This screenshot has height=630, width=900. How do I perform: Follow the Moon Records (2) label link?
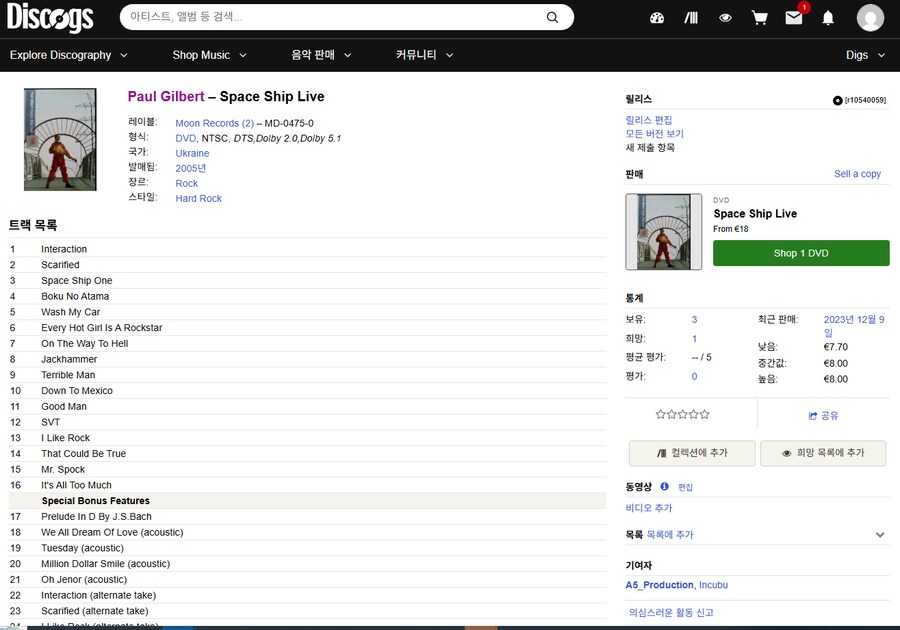[214, 123]
